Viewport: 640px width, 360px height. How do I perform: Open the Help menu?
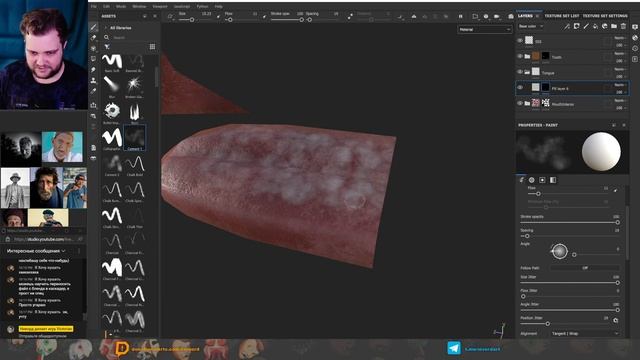click(x=219, y=7)
